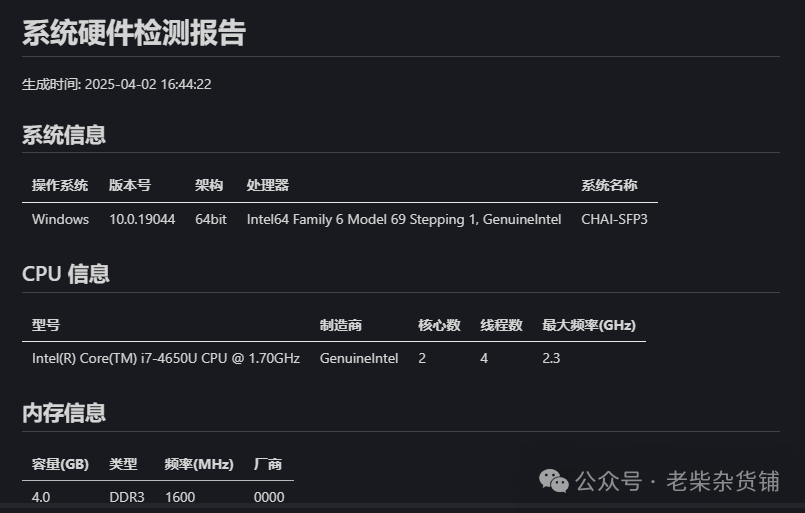Click the 处理器 column header
The image size is (805, 513).
pos(267,185)
